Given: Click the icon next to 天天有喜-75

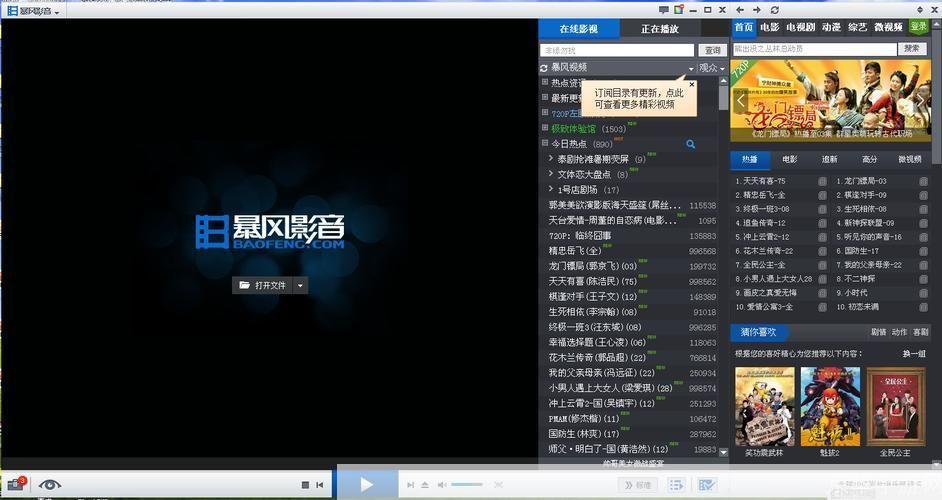Looking at the screenshot, I should pos(822,181).
